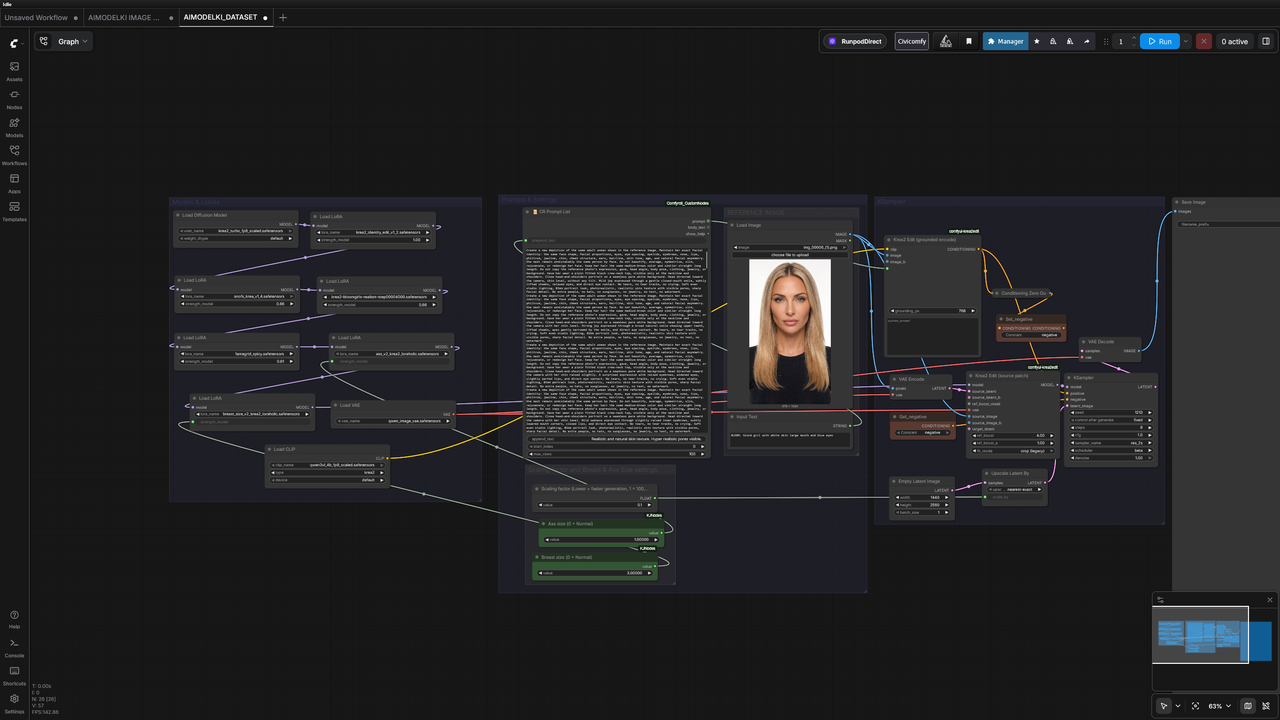Open the Graph view dropdown
Viewport: 1280px width, 720px height.
point(64,41)
